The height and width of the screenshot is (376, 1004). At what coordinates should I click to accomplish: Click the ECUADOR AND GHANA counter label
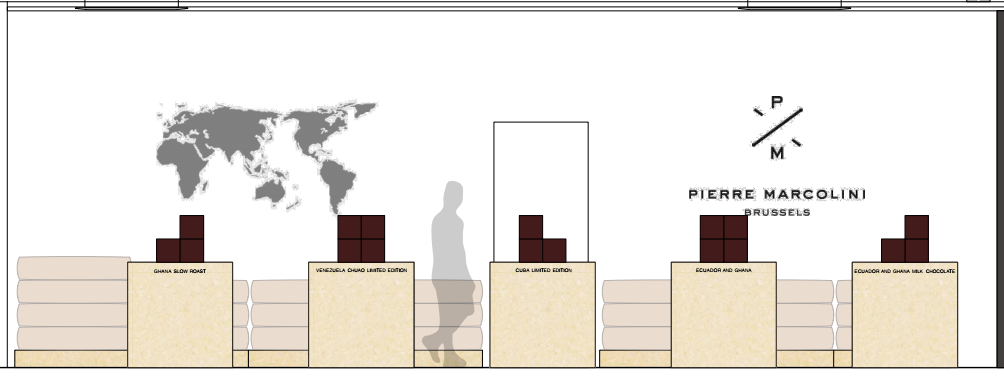coord(724,270)
